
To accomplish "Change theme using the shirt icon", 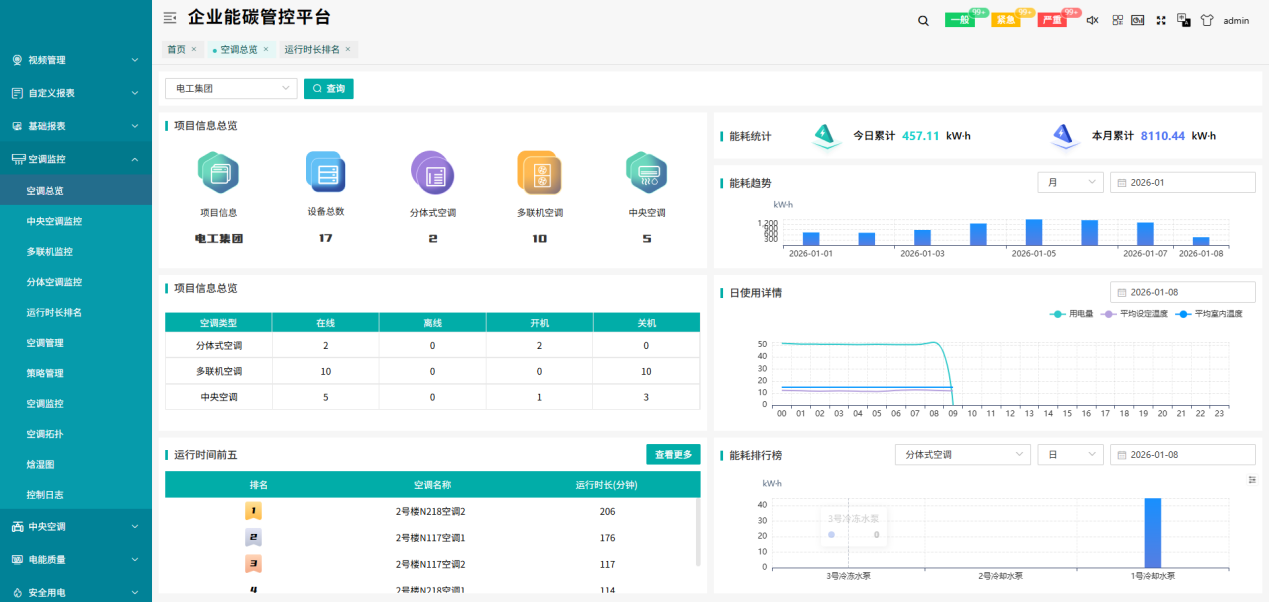I will (x=1207, y=20).
